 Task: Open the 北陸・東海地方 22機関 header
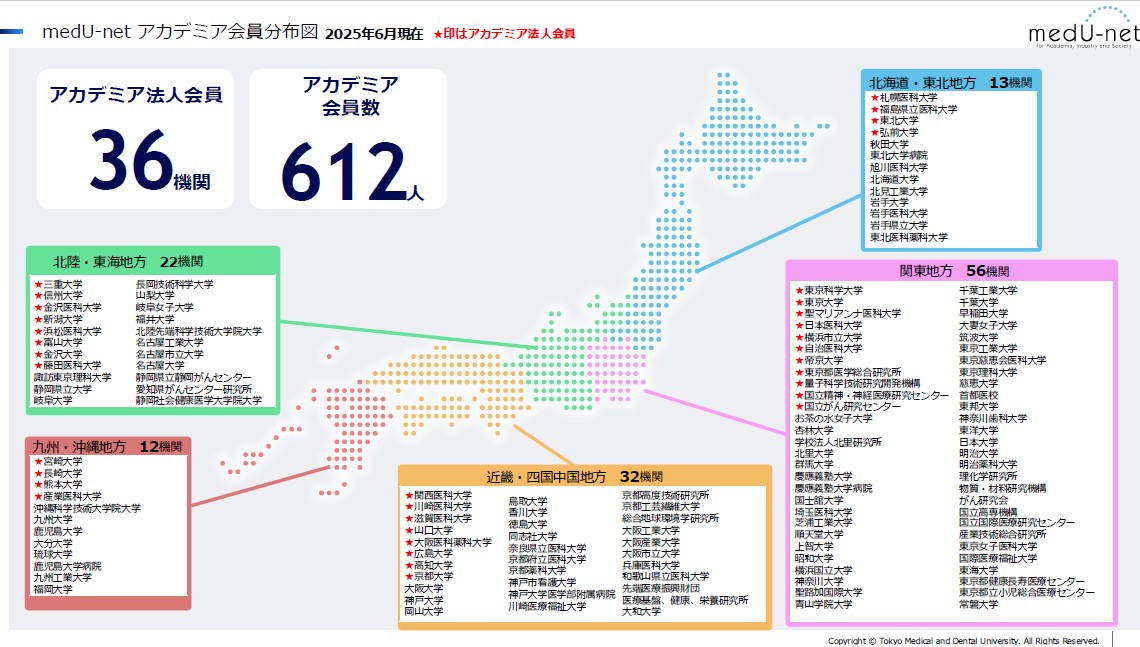click(x=148, y=262)
